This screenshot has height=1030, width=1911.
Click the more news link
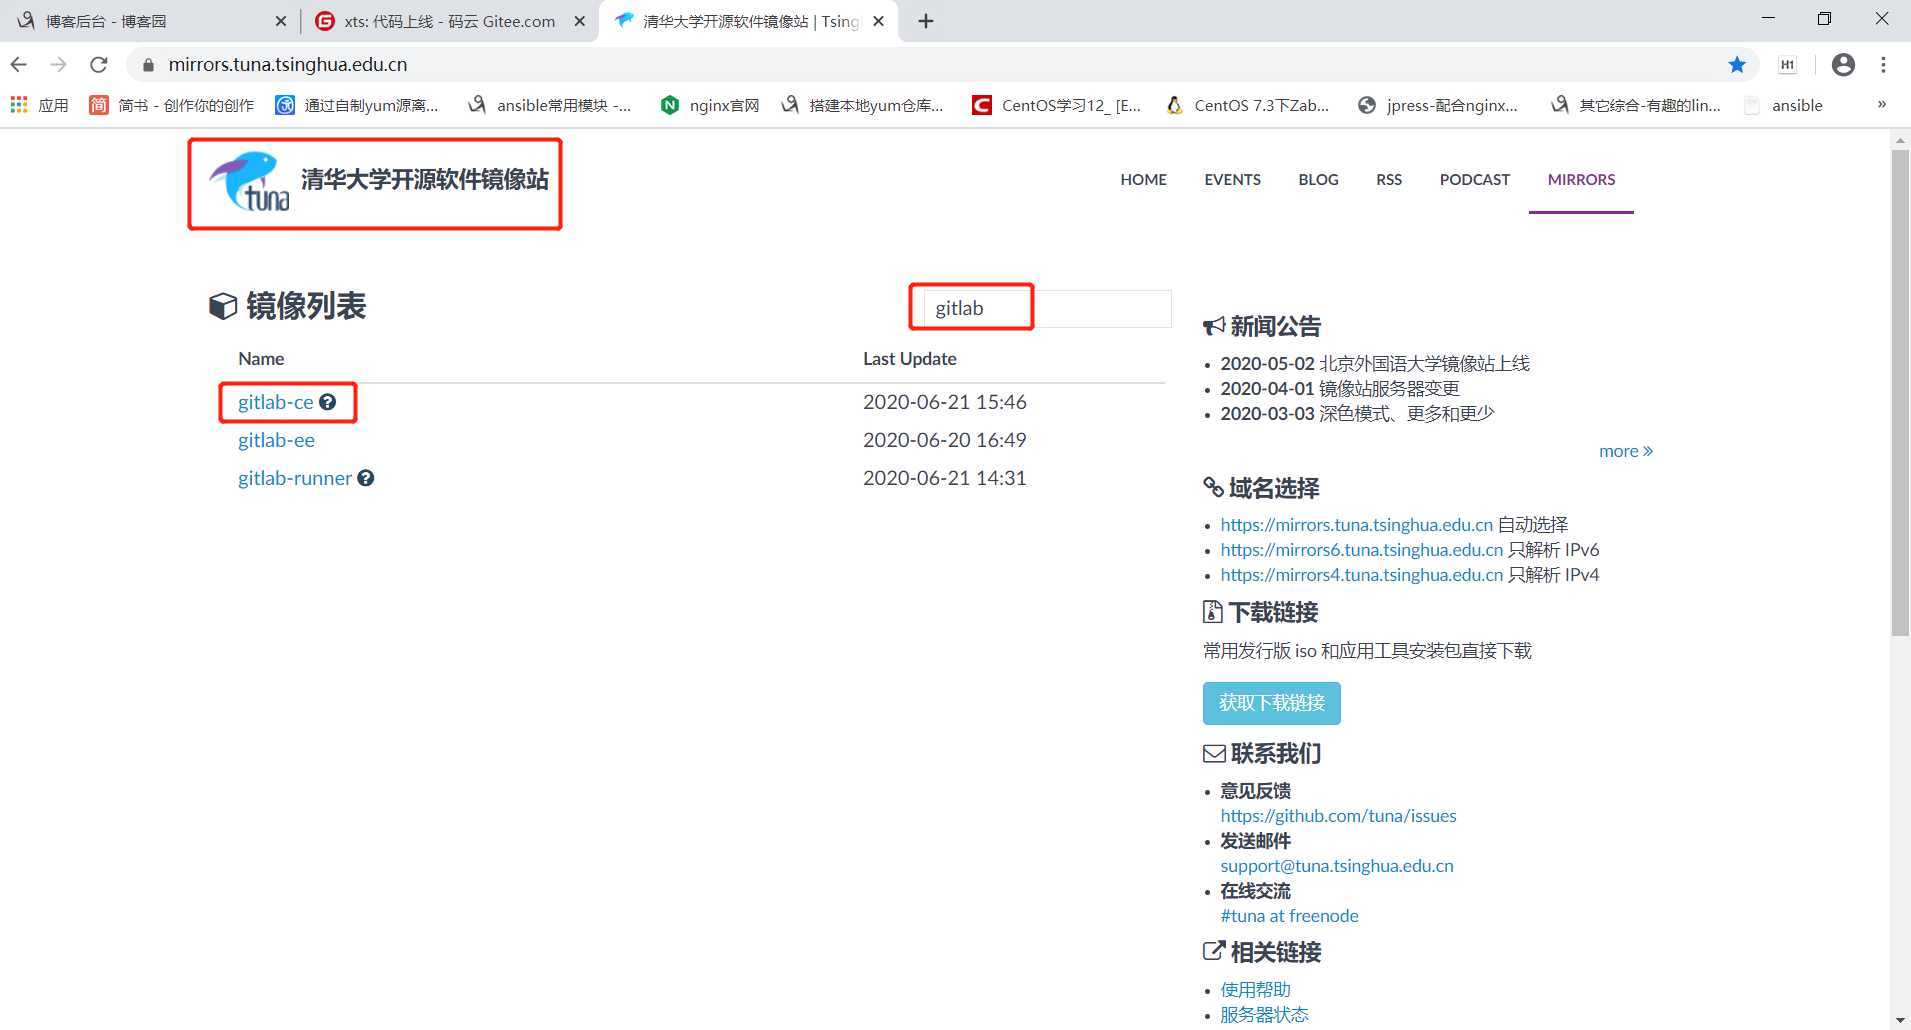click(x=1625, y=451)
